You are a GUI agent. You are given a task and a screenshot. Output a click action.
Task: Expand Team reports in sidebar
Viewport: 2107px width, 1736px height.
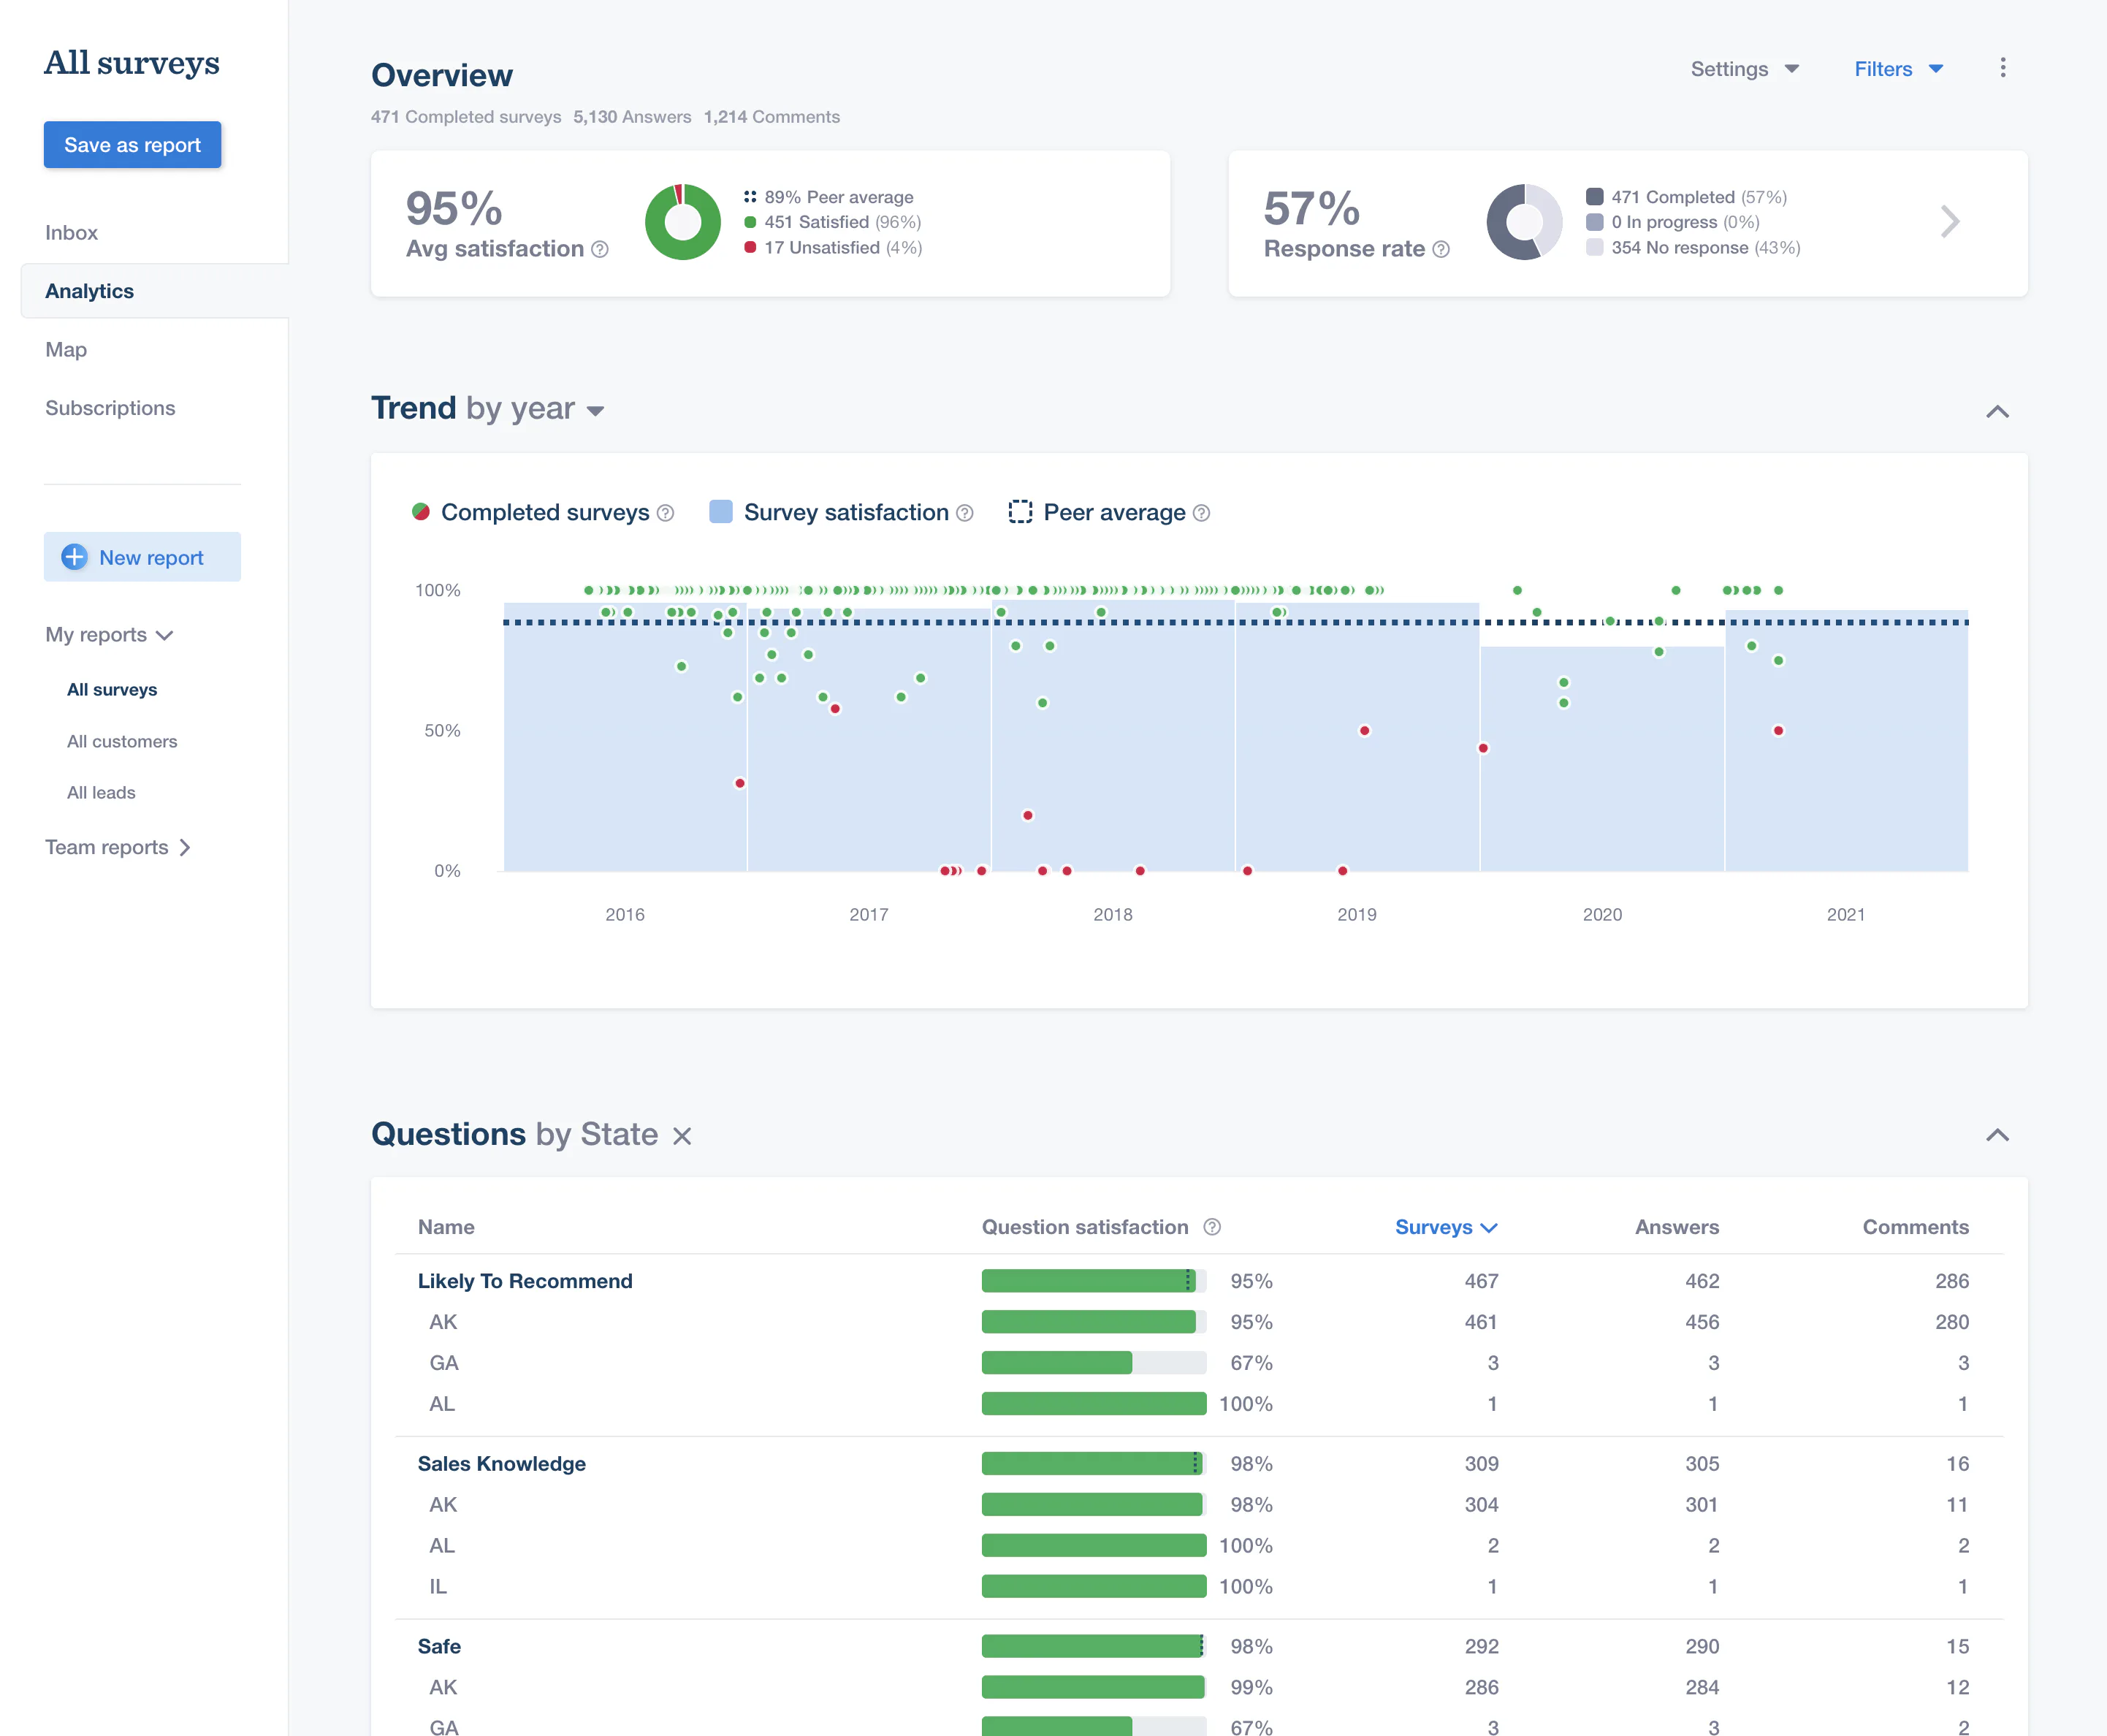click(118, 847)
